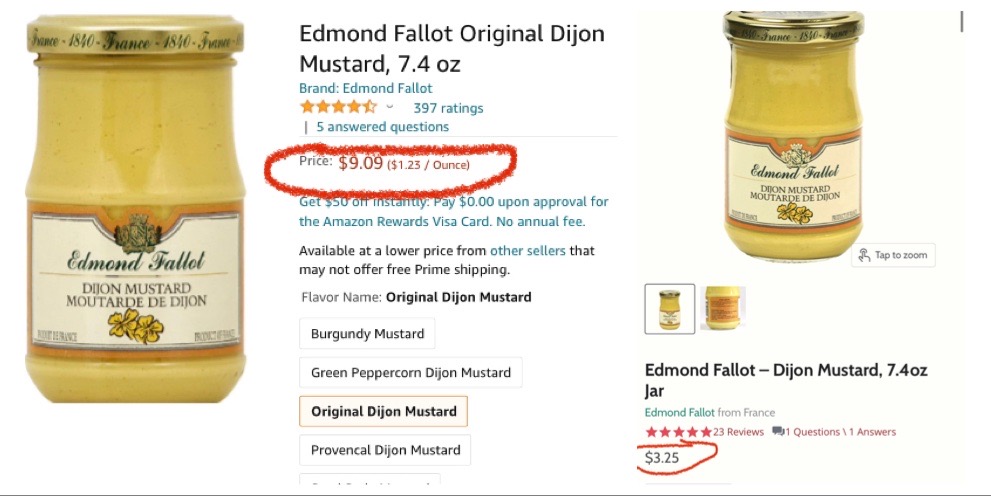Viewport: 991px width, 496px height.
Task: Open the 23 Reviews link
Action: click(x=738, y=432)
